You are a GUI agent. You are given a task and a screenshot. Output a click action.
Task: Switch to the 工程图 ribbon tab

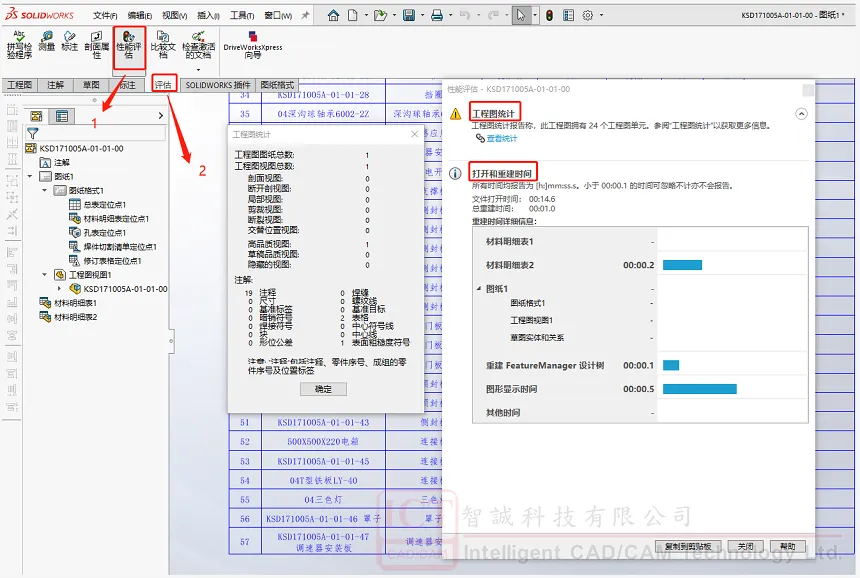tap(20, 85)
